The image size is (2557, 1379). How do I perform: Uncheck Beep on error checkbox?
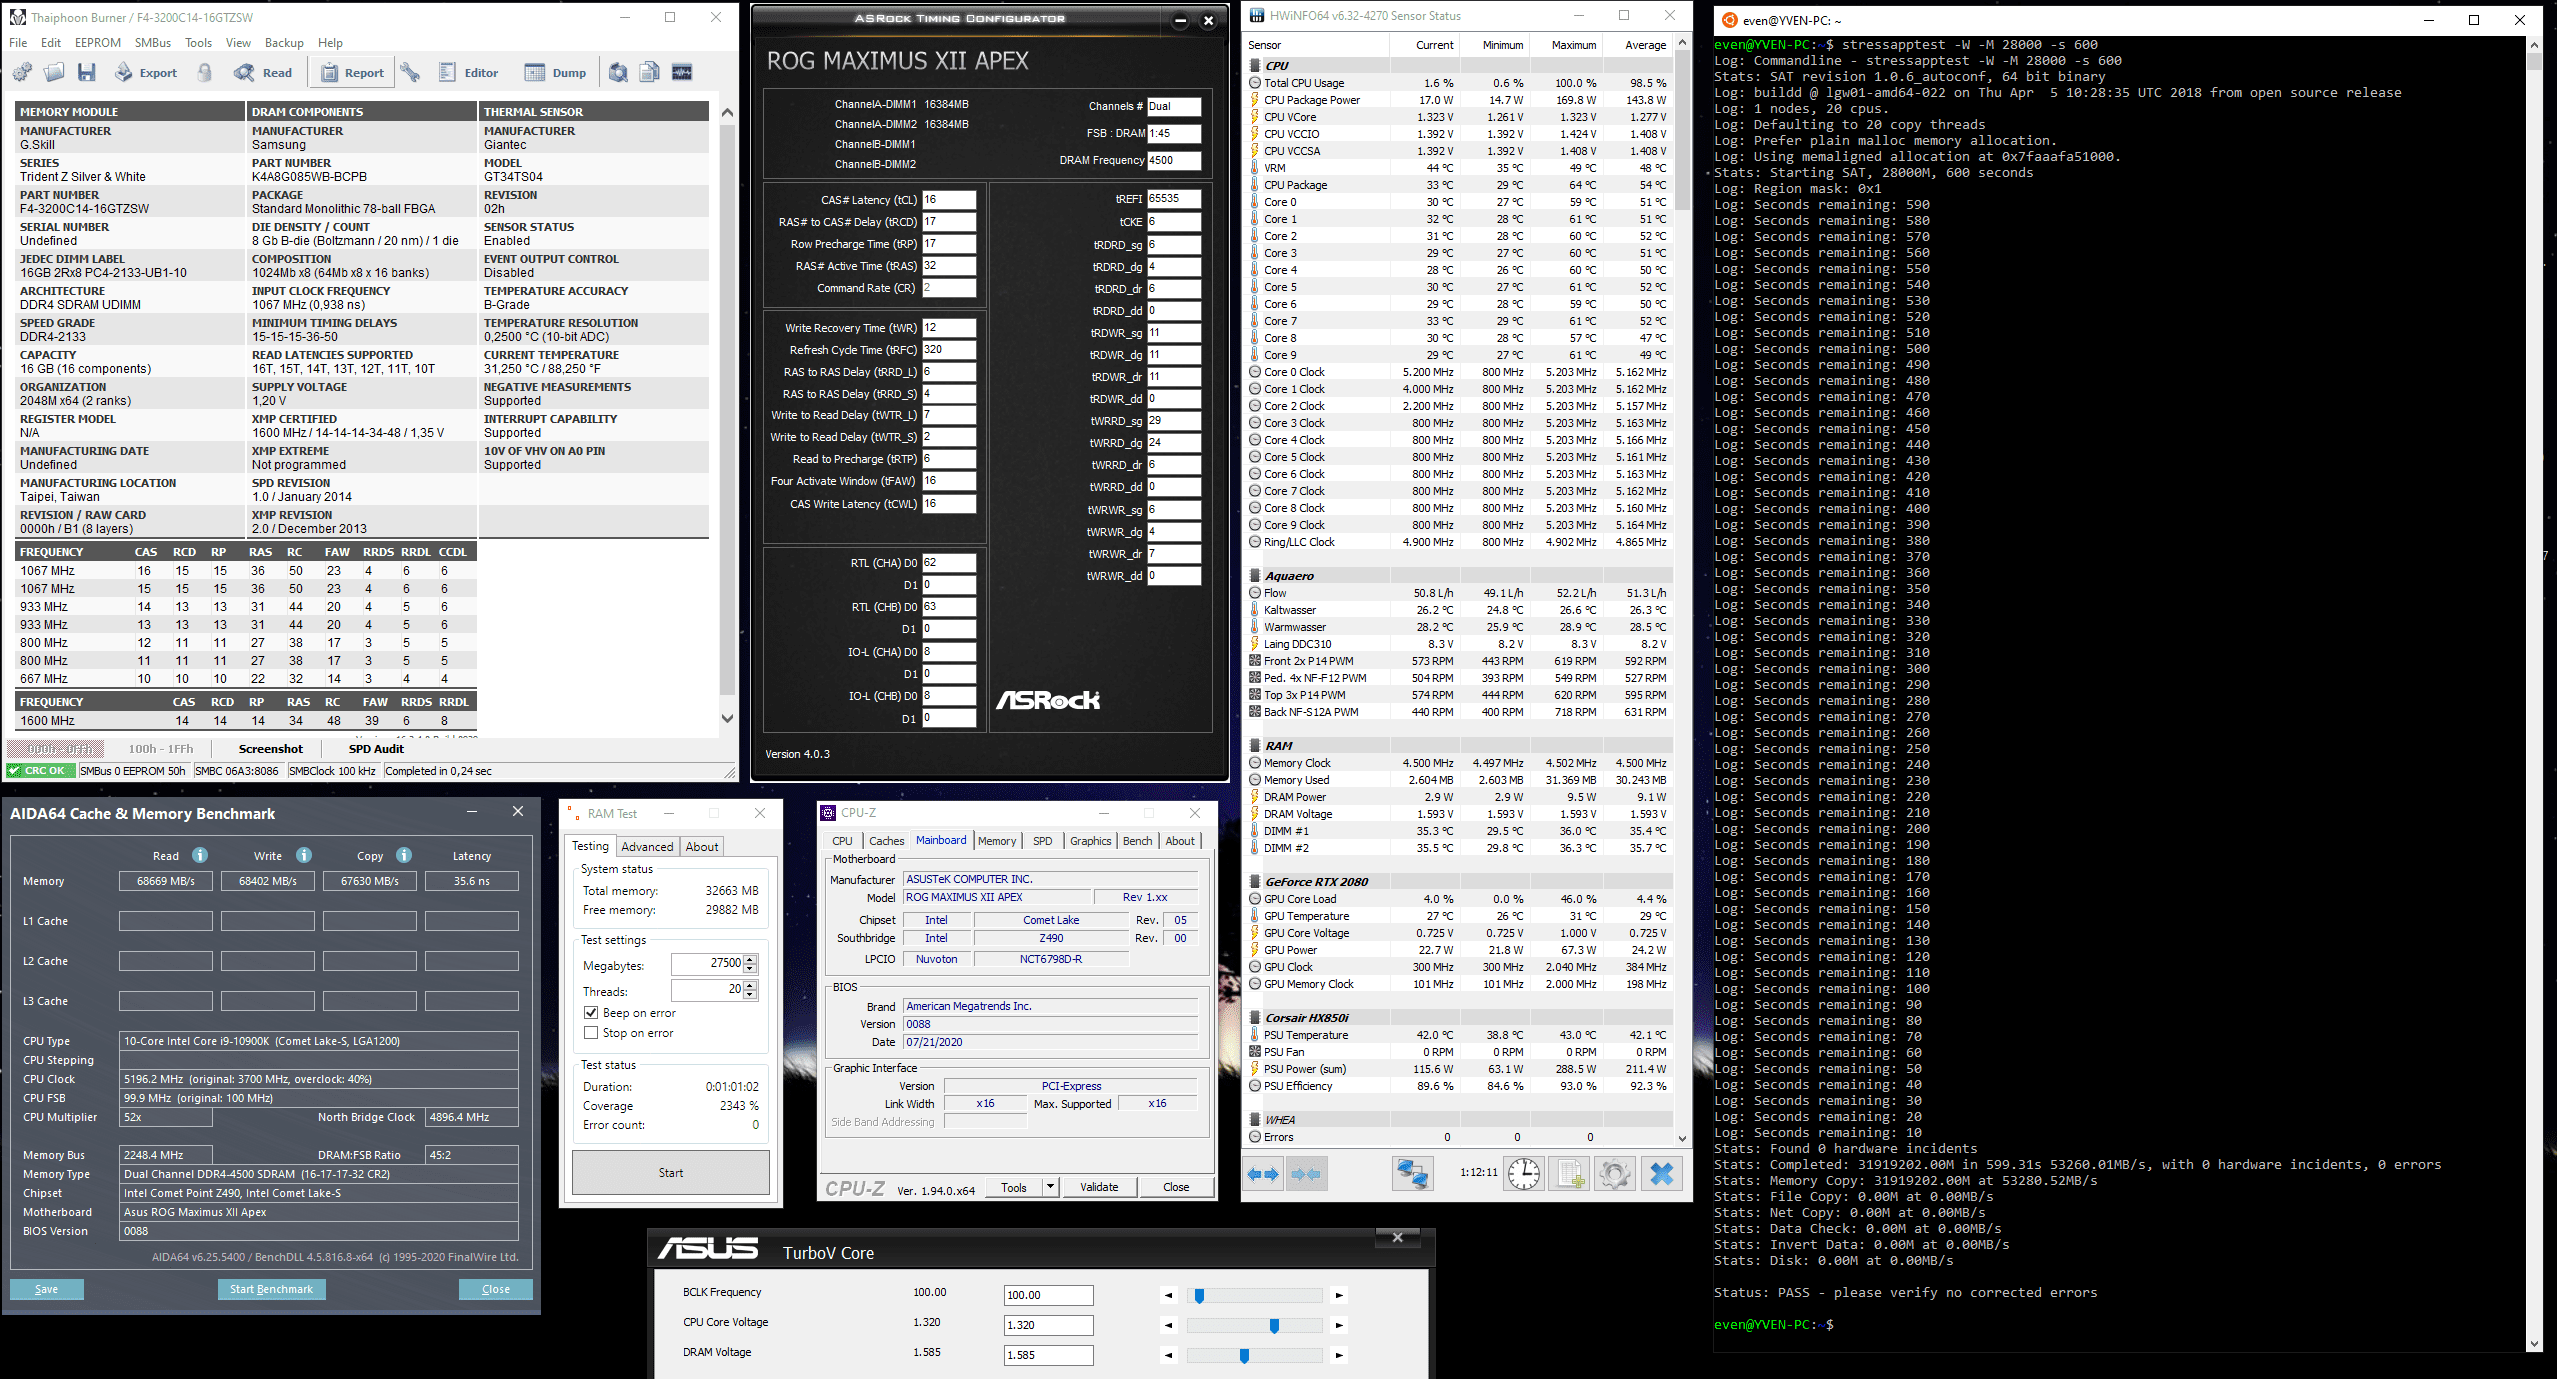pos(591,1013)
